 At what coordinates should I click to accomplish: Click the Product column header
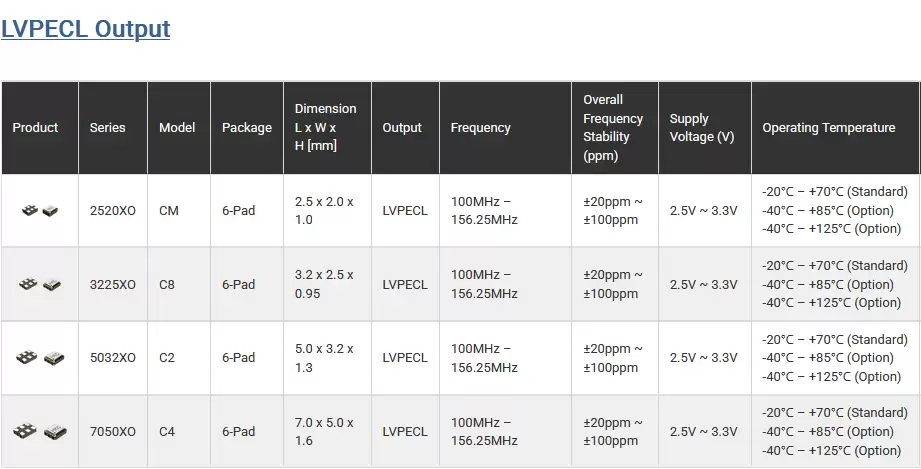pyautogui.click(x=35, y=128)
